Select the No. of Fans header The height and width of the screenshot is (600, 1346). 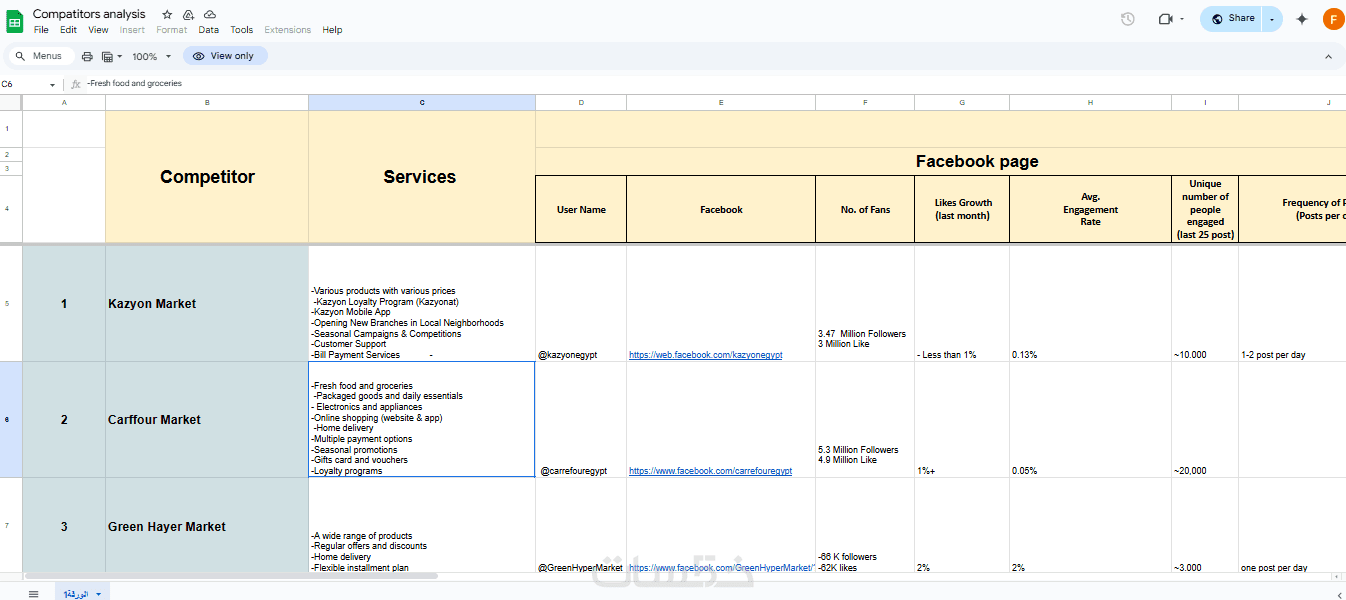coord(865,210)
